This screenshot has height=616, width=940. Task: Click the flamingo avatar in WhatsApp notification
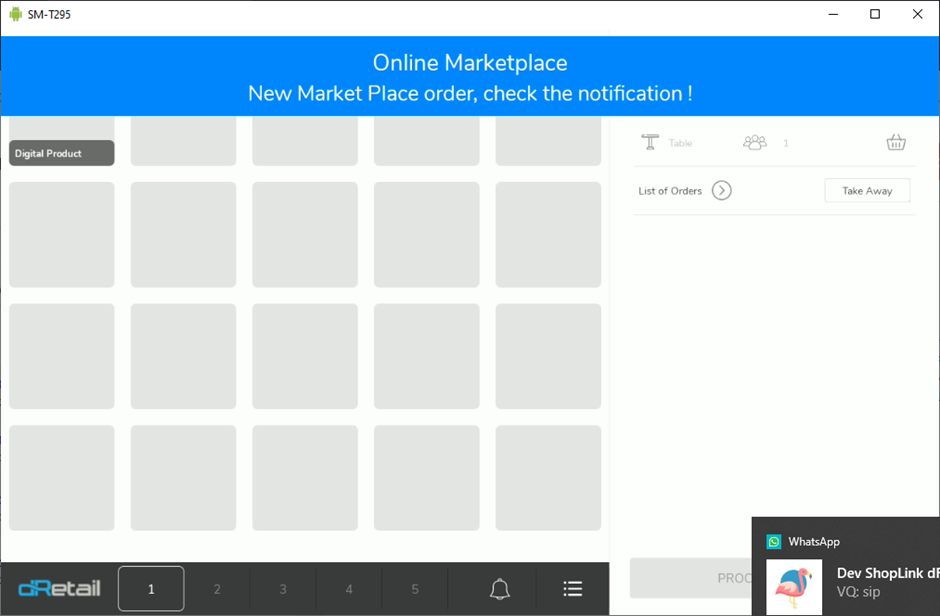click(794, 587)
